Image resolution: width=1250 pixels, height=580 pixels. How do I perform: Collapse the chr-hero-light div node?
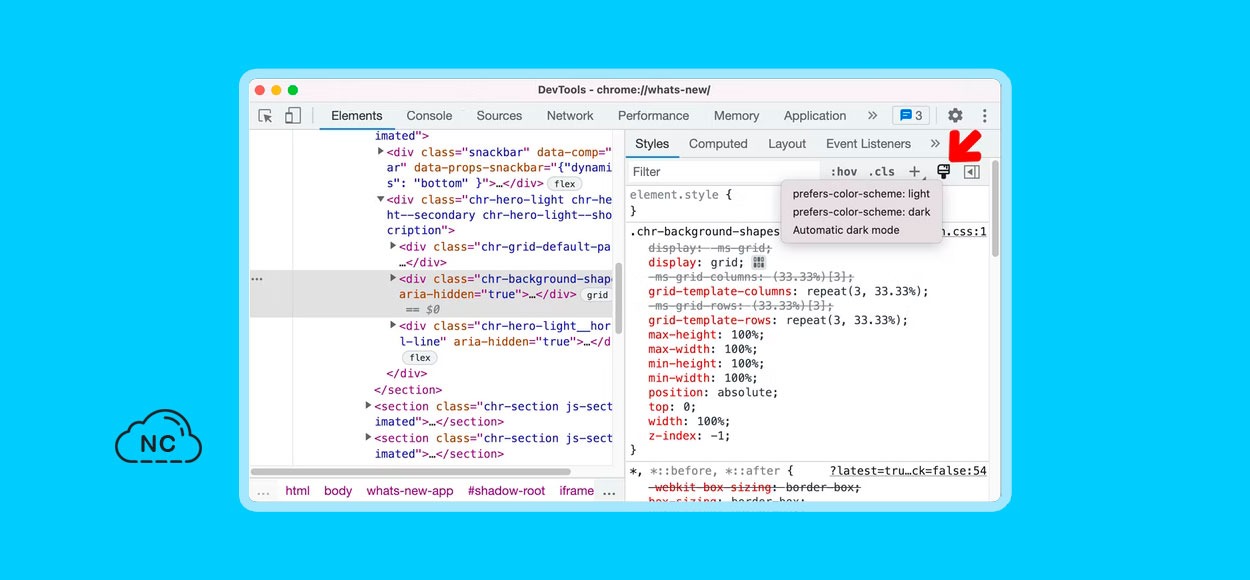(x=381, y=199)
